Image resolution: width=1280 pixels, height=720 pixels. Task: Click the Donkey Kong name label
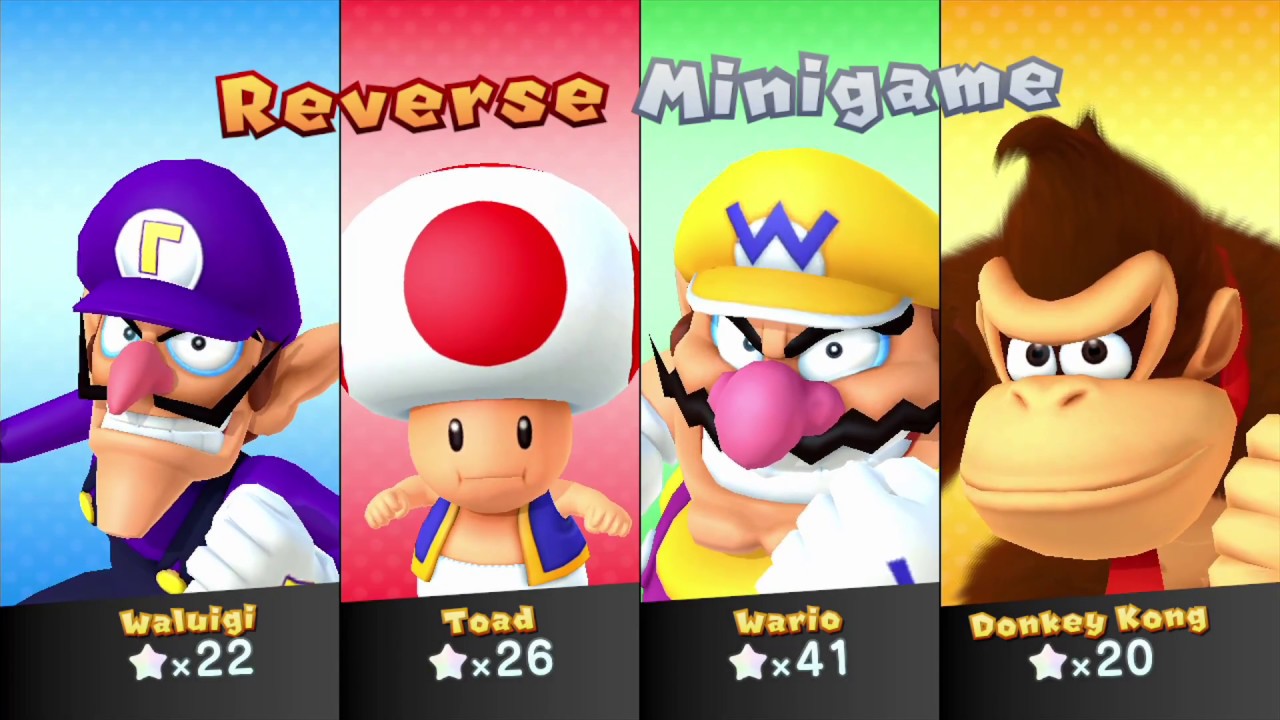1089,623
